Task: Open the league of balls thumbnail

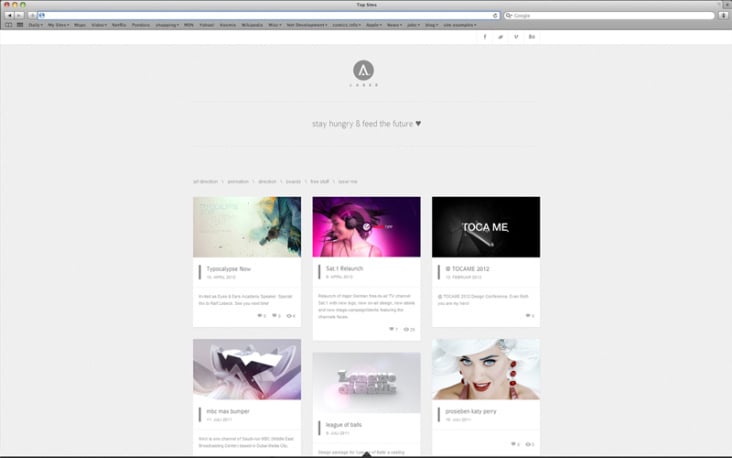Action: [x=366, y=383]
